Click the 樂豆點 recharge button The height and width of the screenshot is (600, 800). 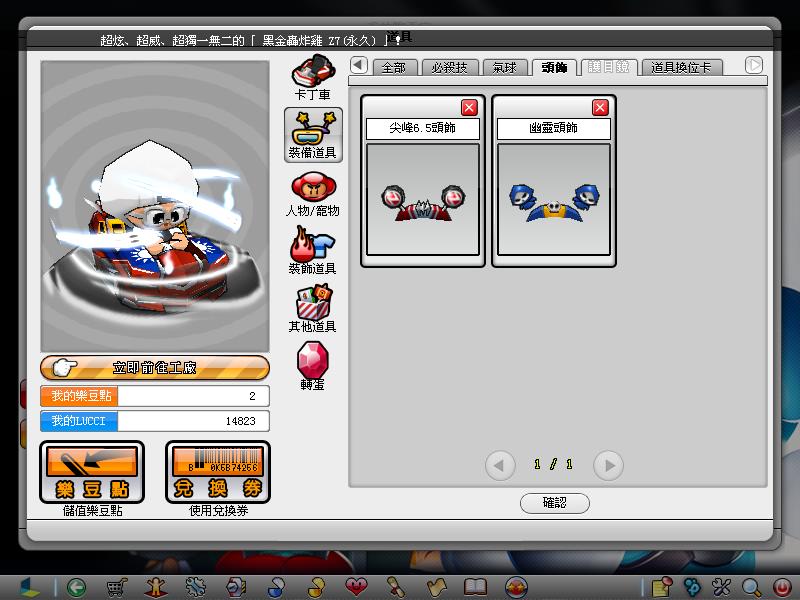click(92, 472)
